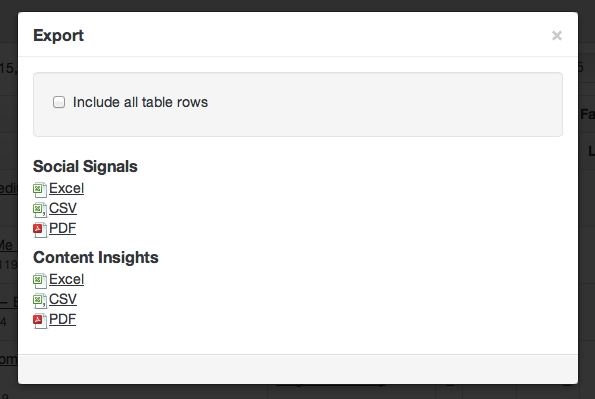The height and width of the screenshot is (399, 595).
Task: Enable the Include all table rows checkbox
Action: 59,102
